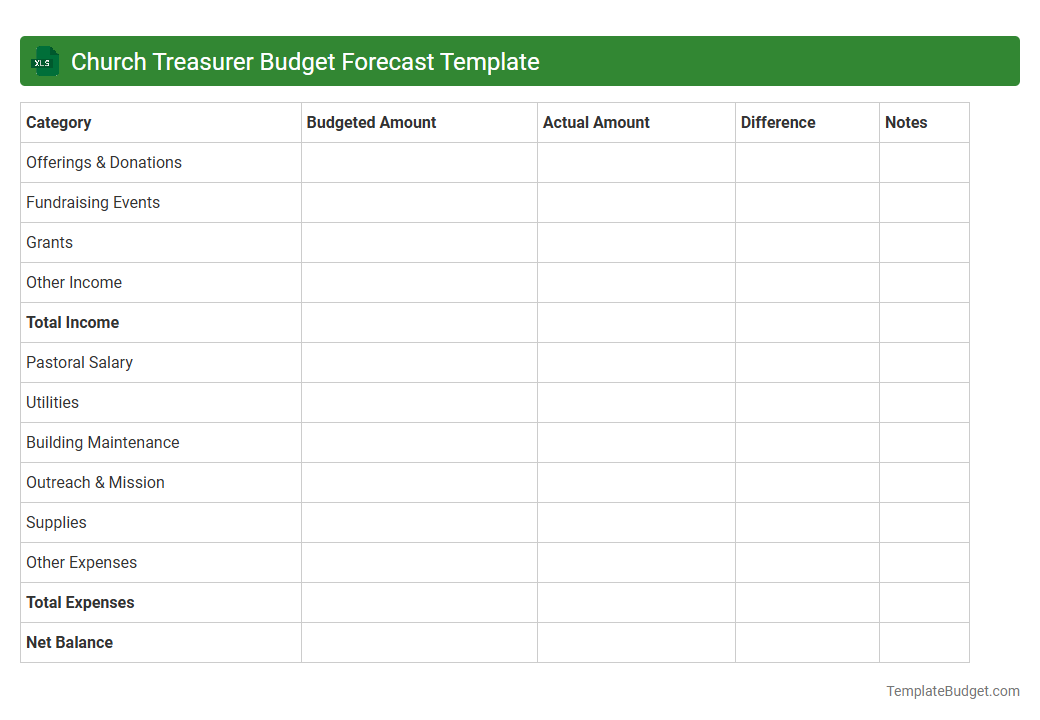The height and width of the screenshot is (720, 1040).
Task: Select the Net Balance row label
Action: [x=69, y=642]
